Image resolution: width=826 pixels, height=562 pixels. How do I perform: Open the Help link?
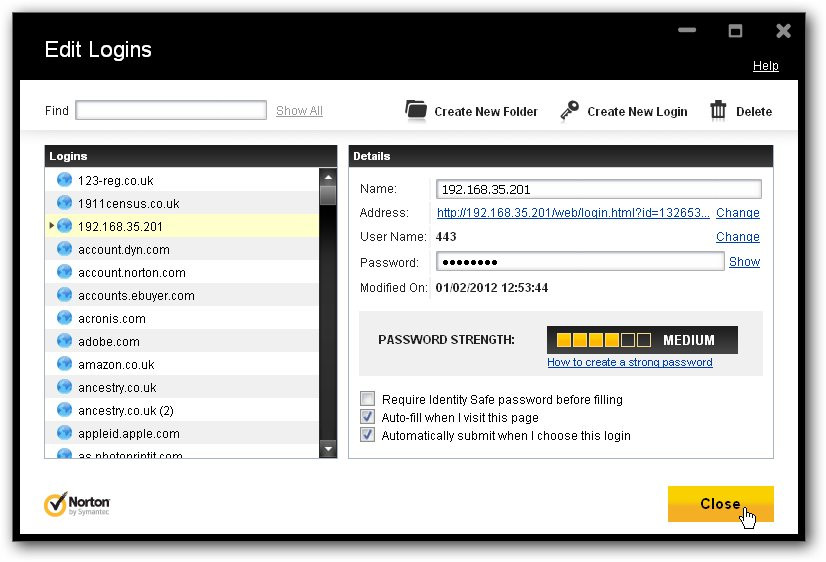tap(765, 65)
